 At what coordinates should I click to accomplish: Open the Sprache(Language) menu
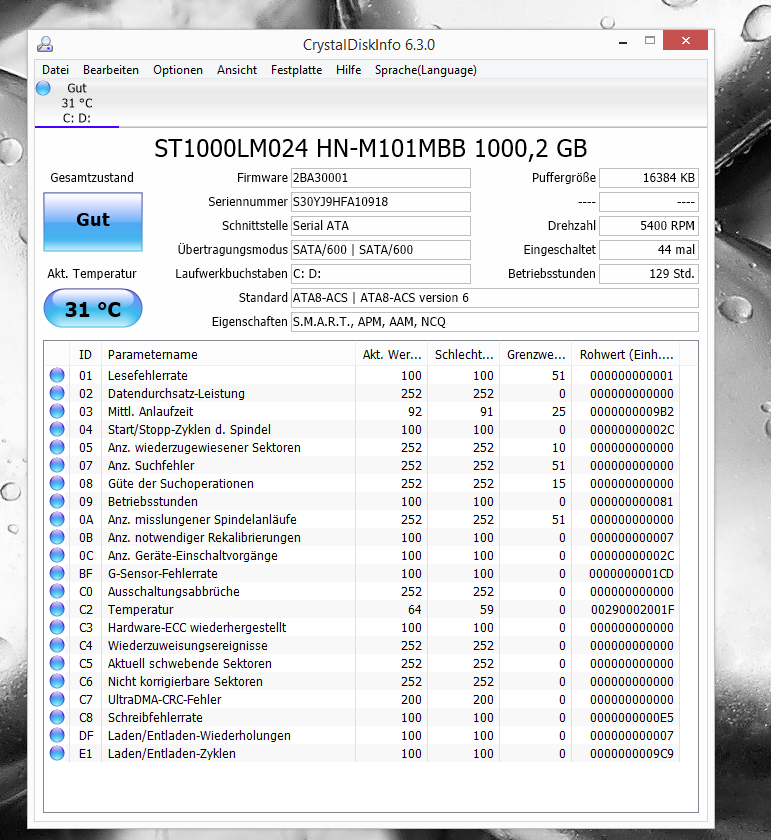425,70
